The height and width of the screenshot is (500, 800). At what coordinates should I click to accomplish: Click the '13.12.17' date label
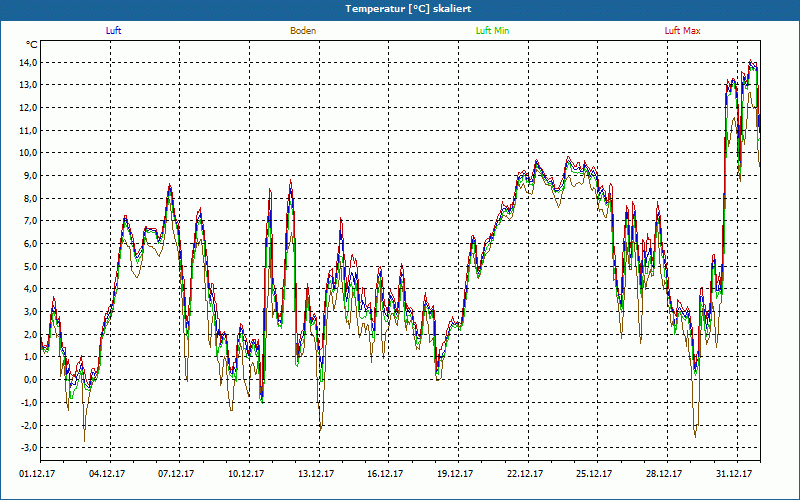coord(316,474)
